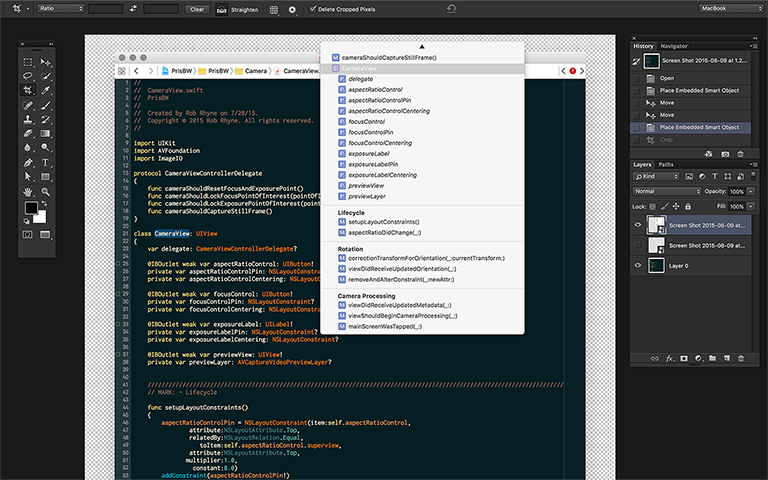Toggle Delete Cropped Pixels checkbox
Screen dimensions: 768x480
pyautogui.click(x=312, y=9)
